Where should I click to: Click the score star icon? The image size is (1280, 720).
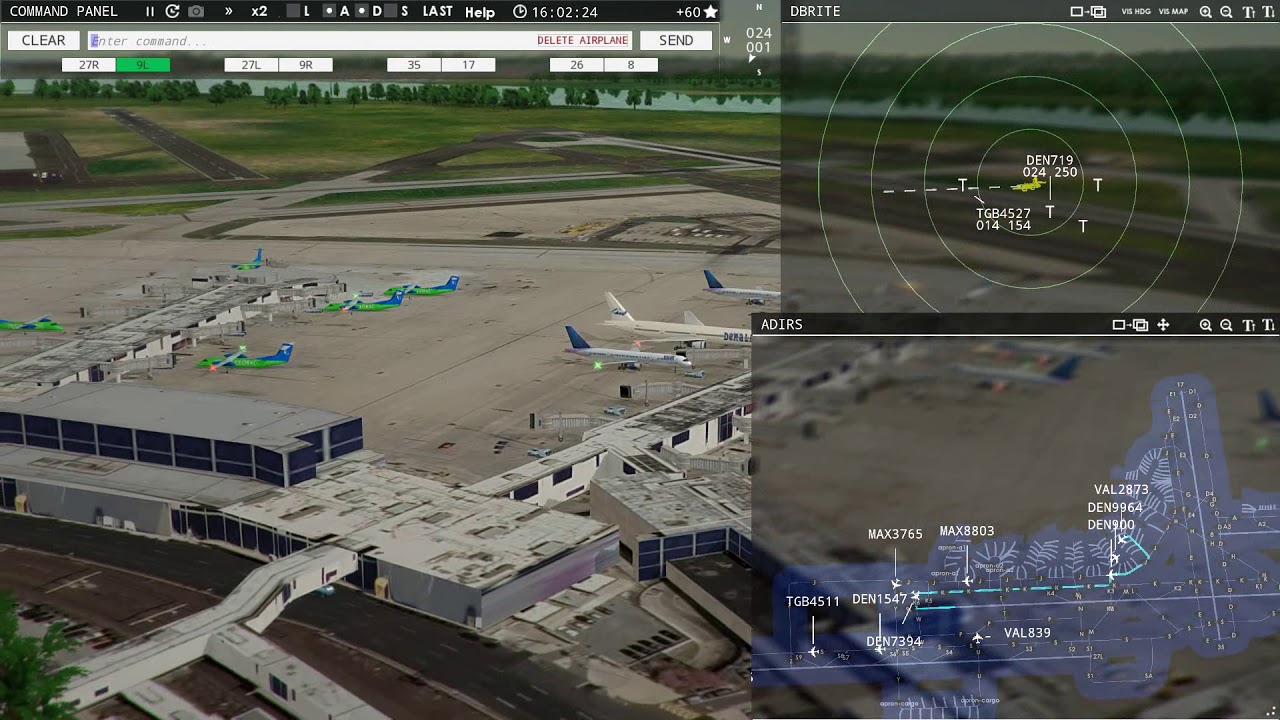711,12
